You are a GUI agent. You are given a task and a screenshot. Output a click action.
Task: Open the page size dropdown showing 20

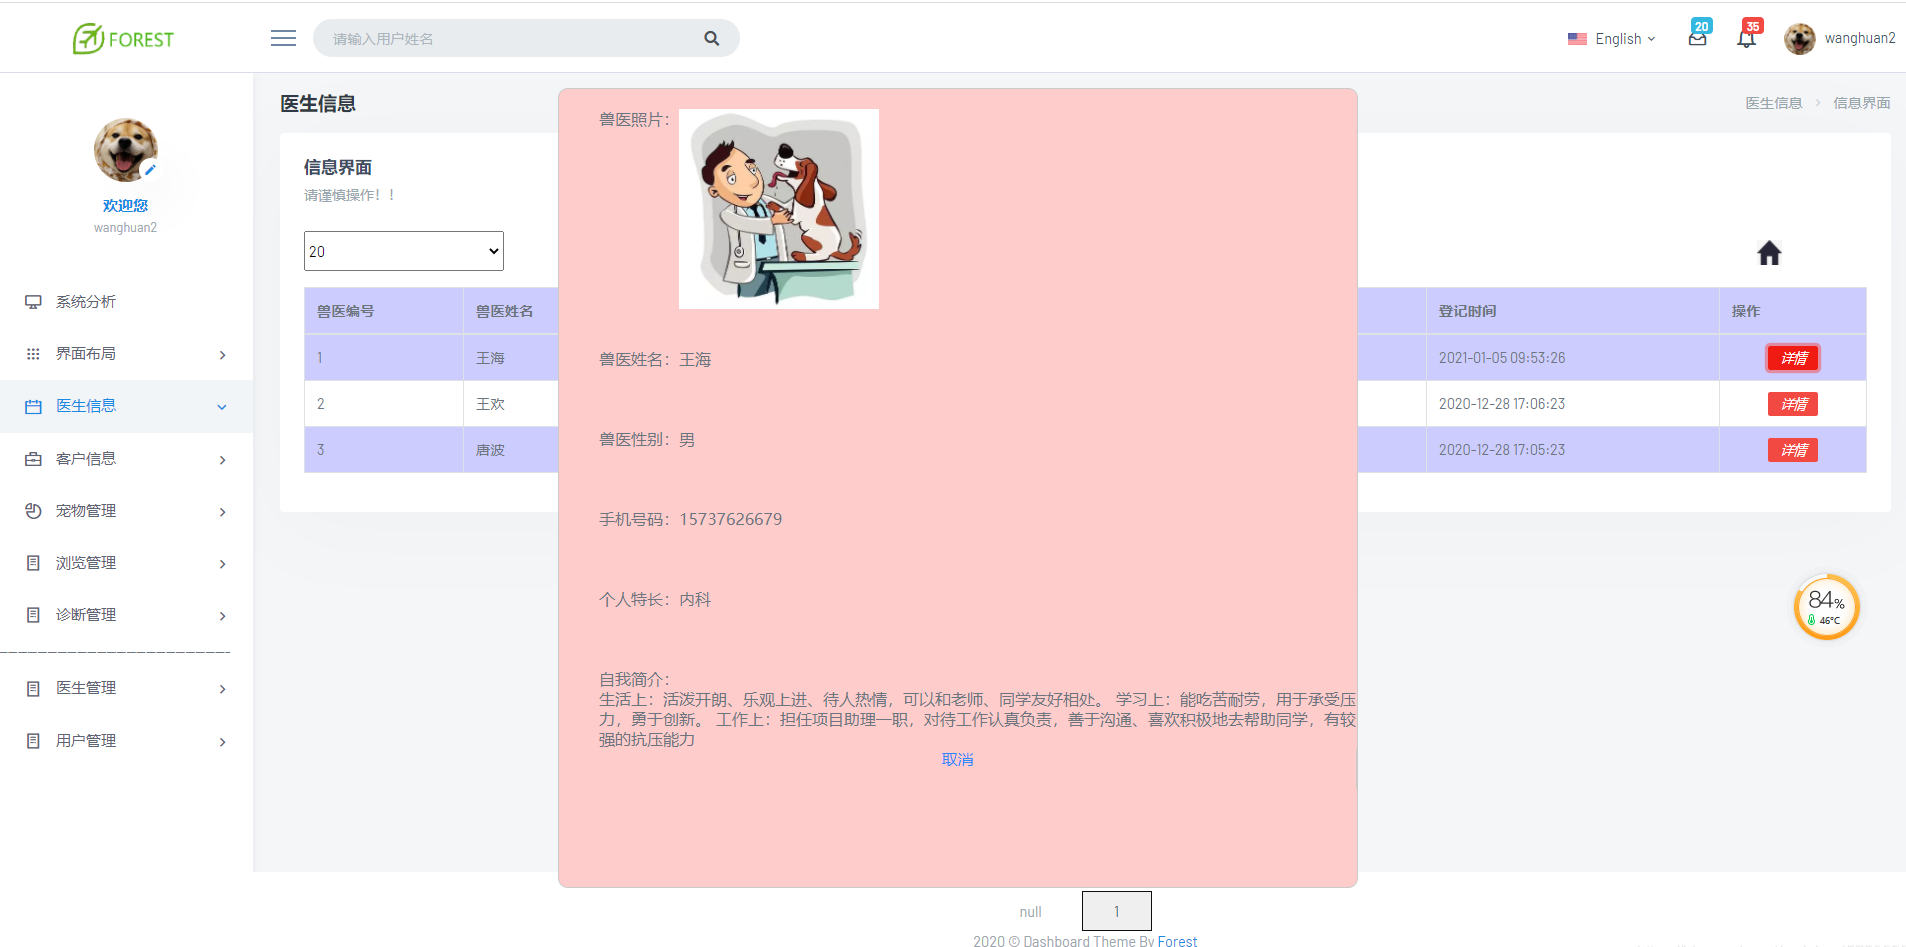tap(402, 250)
